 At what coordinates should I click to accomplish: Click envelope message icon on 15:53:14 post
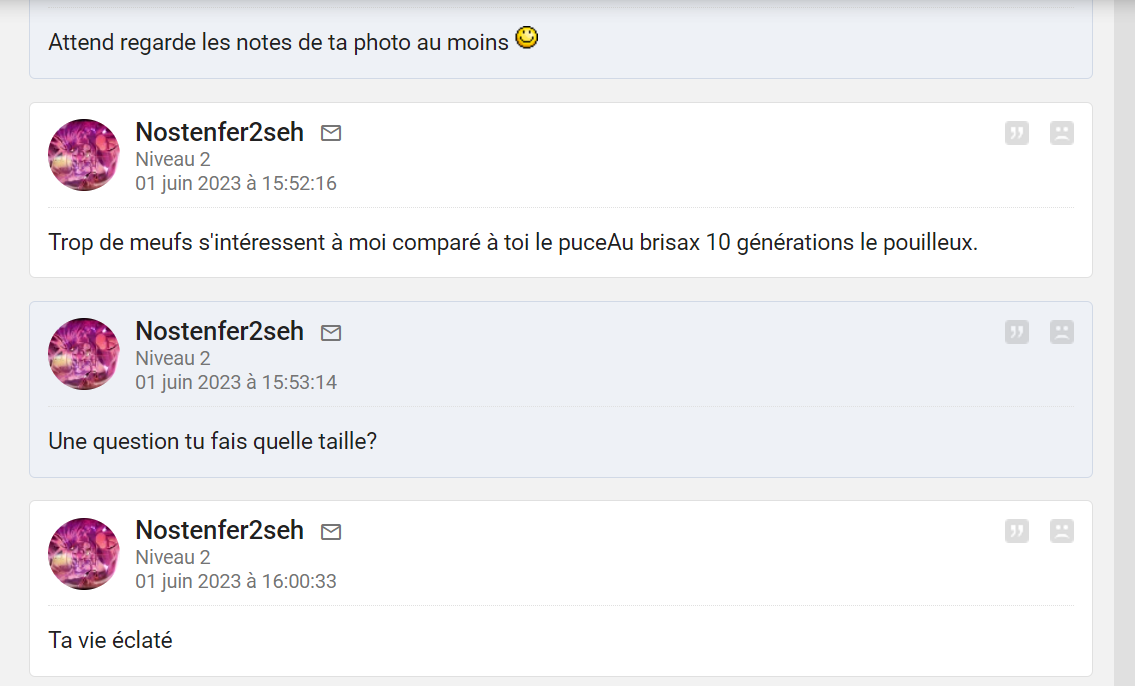click(331, 332)
